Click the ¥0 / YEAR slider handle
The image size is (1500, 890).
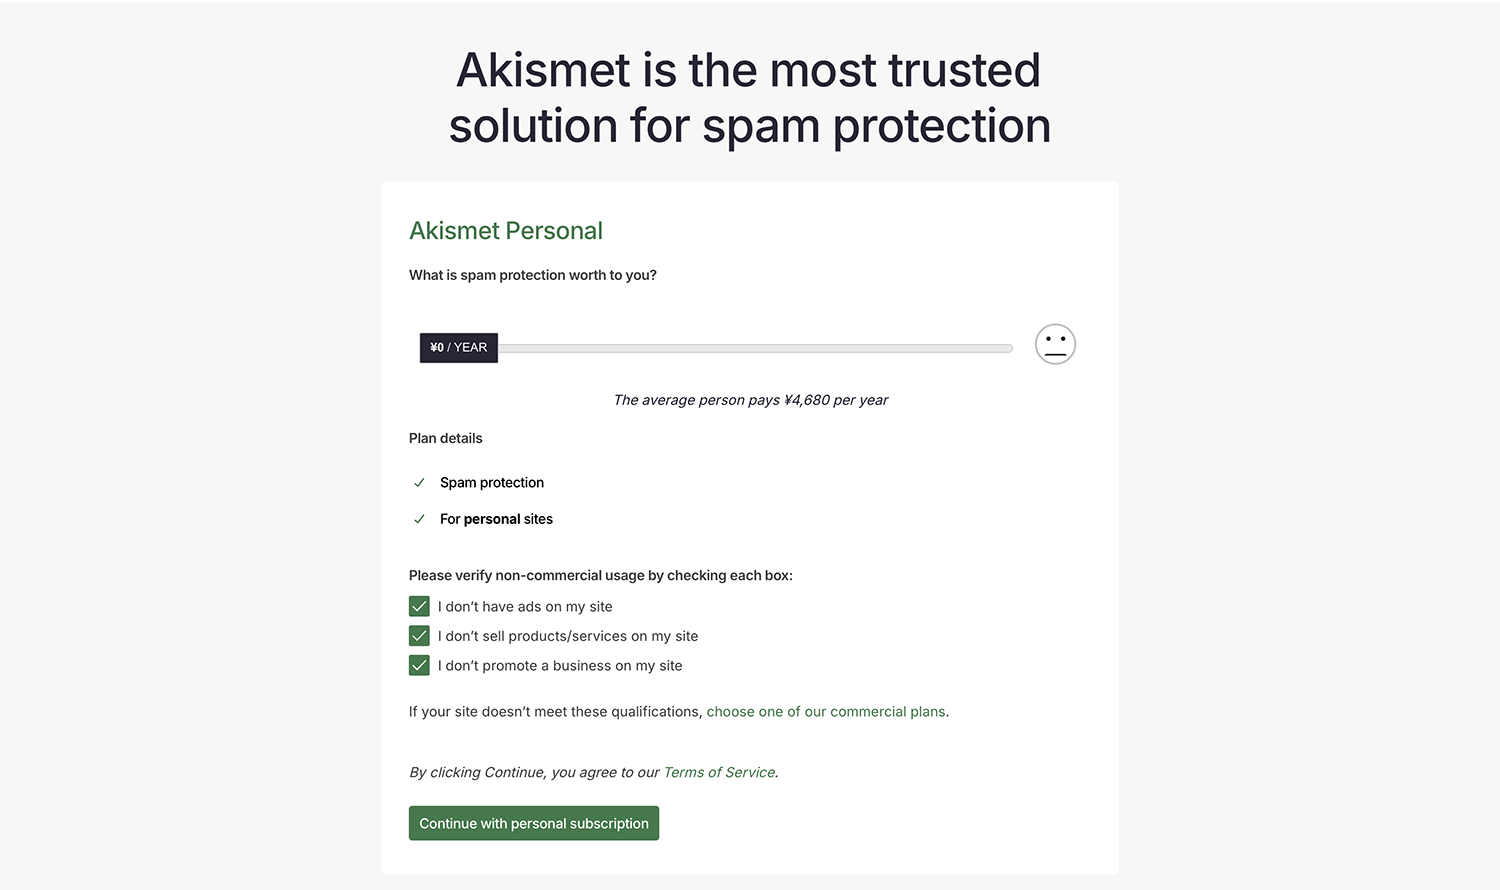(459, 348)
